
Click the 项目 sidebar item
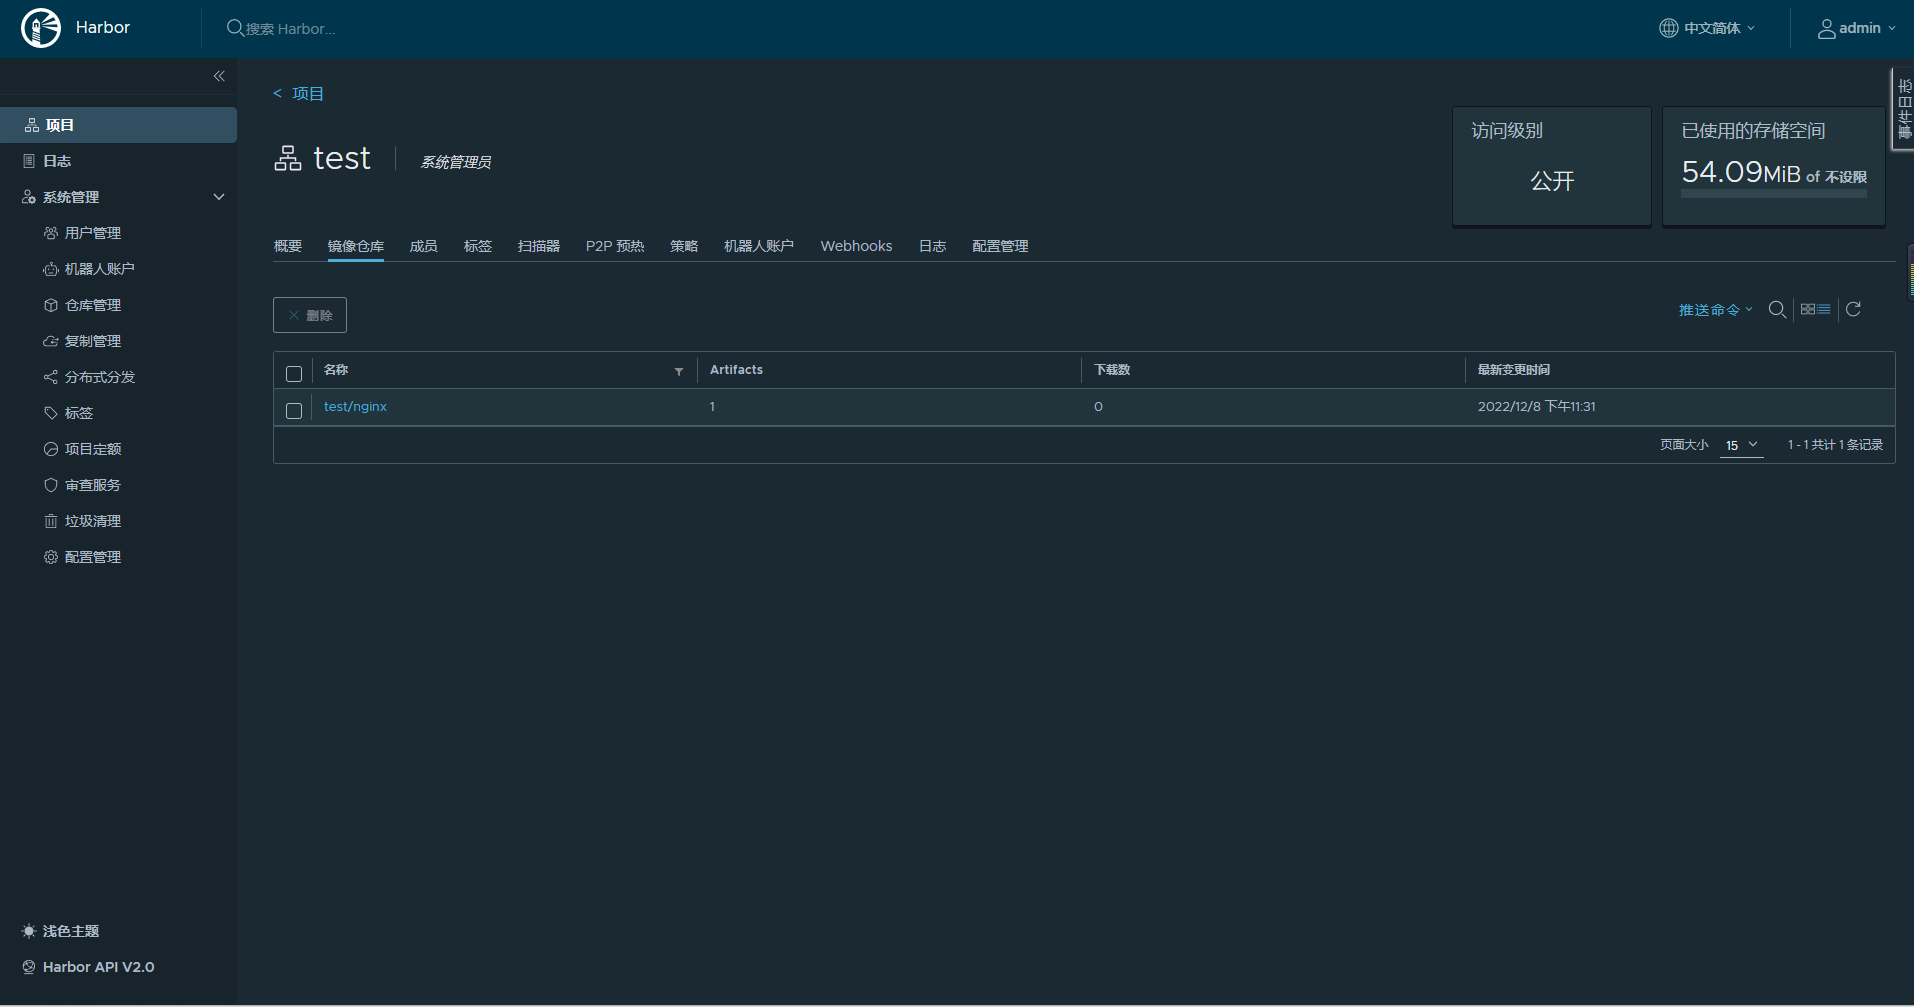118,125
